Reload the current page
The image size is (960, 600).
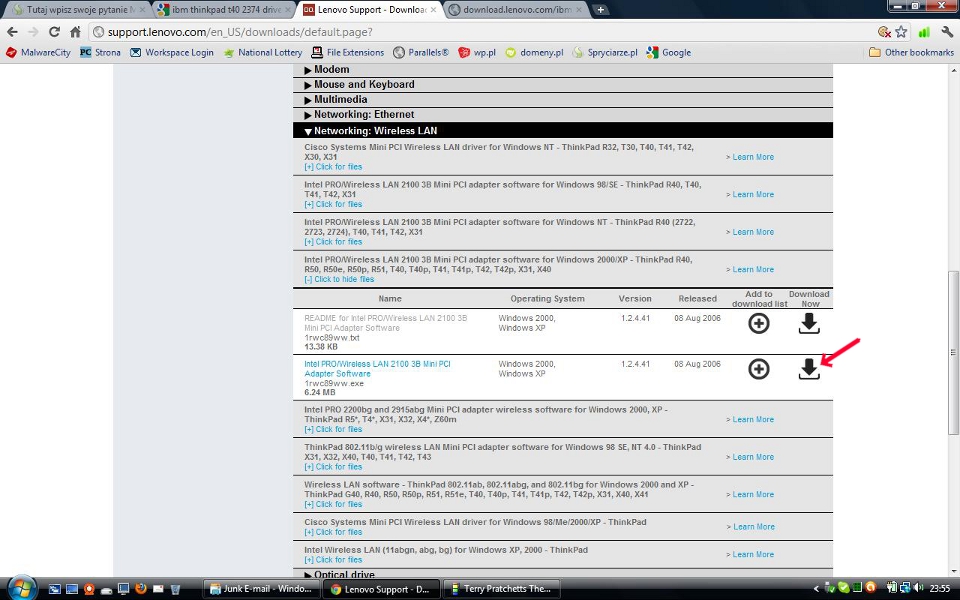coord(54,32)
